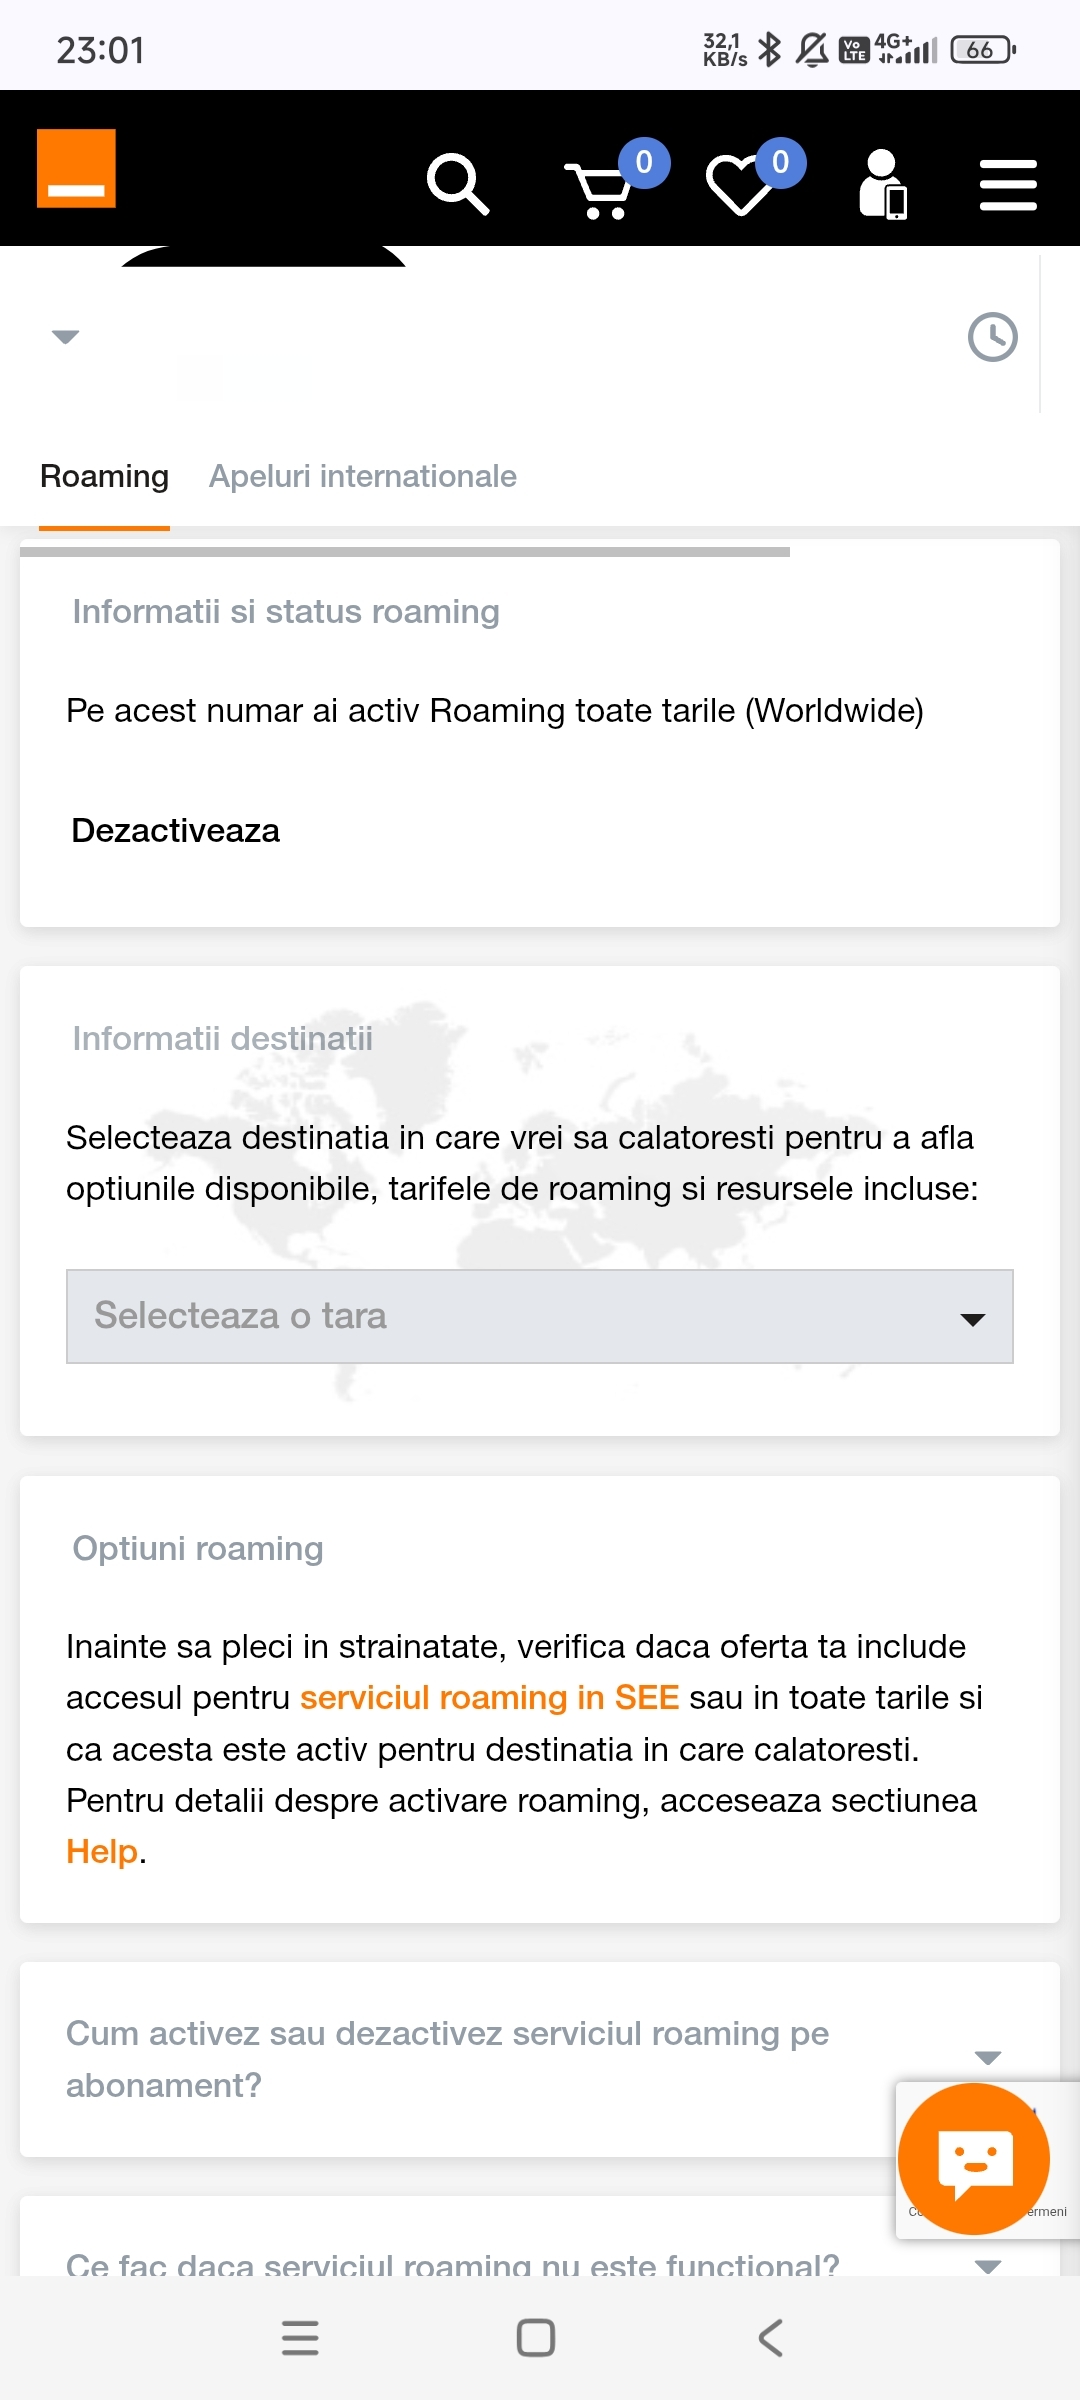This screenshot has width=1080, height=2400.
Task: Click Dezactiveaza to disable roaming
Action: (174, 830)
